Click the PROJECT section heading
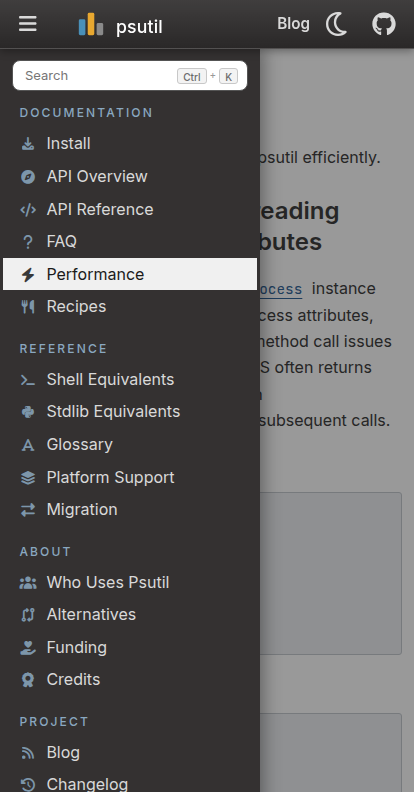Image resolution: width=414 pixels, height=792 pixels. click(54, 722)
